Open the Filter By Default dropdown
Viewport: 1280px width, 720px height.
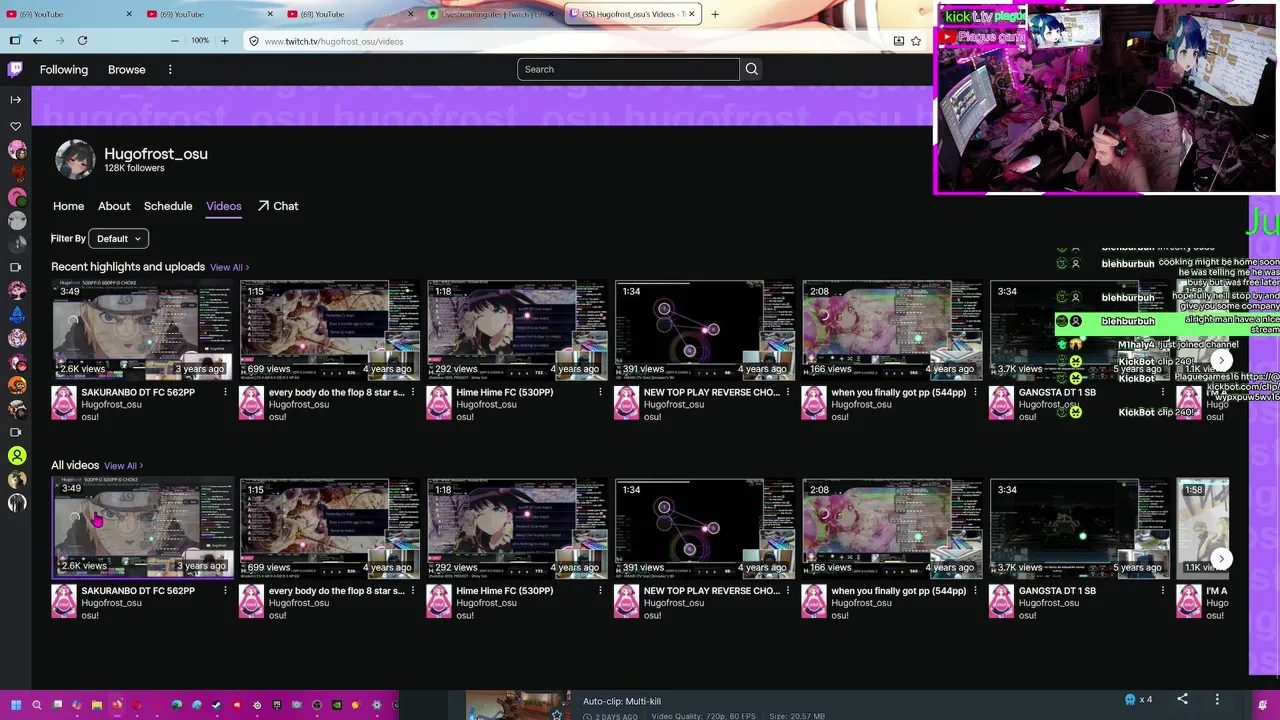119,238
